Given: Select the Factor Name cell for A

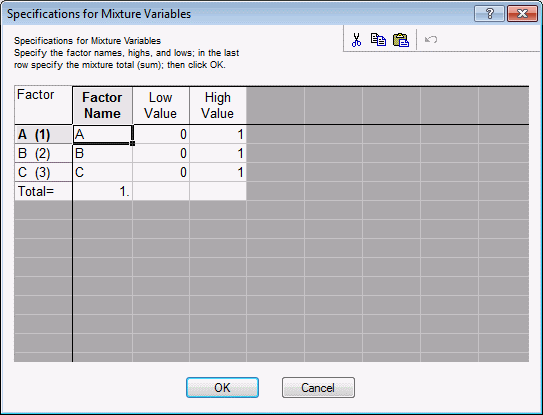Looking at the screenshot, I should (x=103, y=134).
